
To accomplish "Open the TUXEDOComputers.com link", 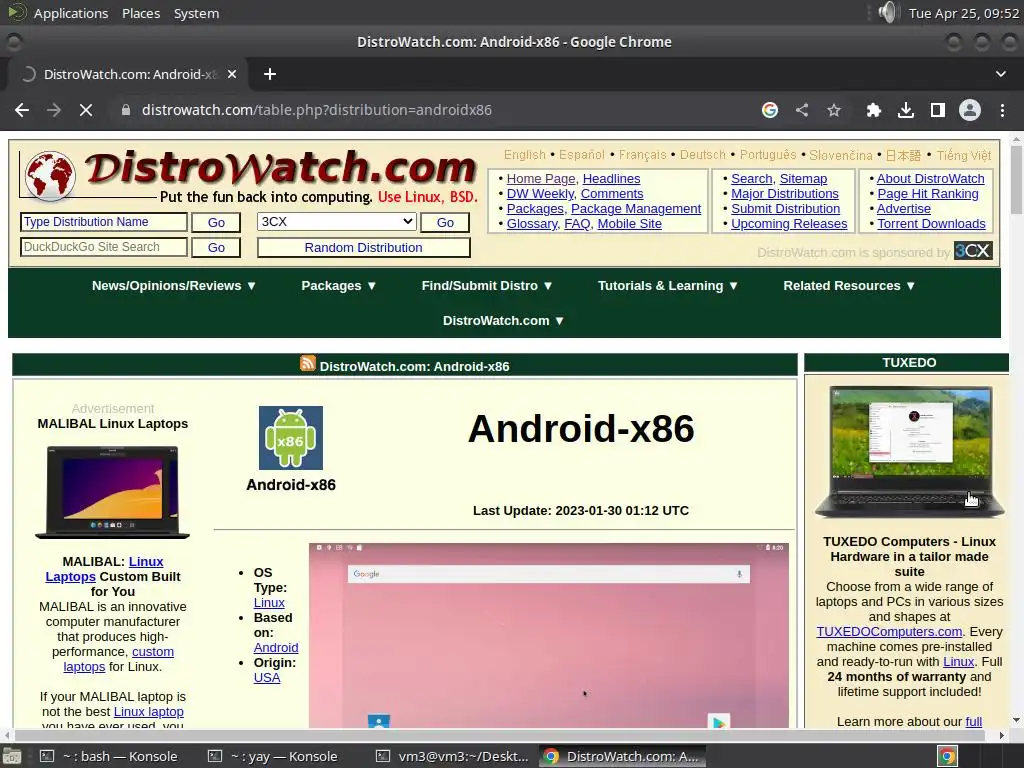I will pos(889,632).
